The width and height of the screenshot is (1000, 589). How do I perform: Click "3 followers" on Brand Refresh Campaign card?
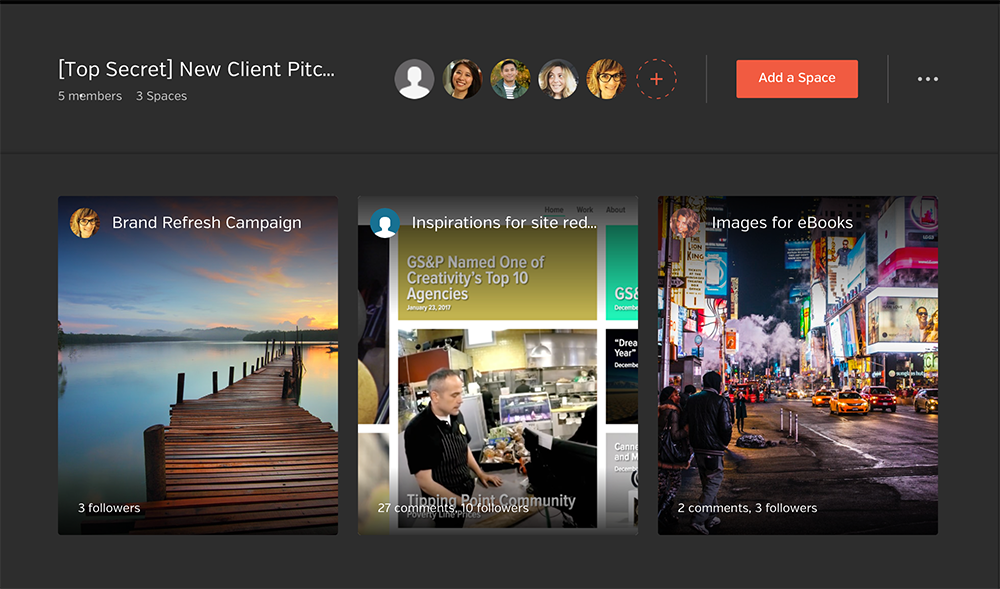click(x=109, y=508)
